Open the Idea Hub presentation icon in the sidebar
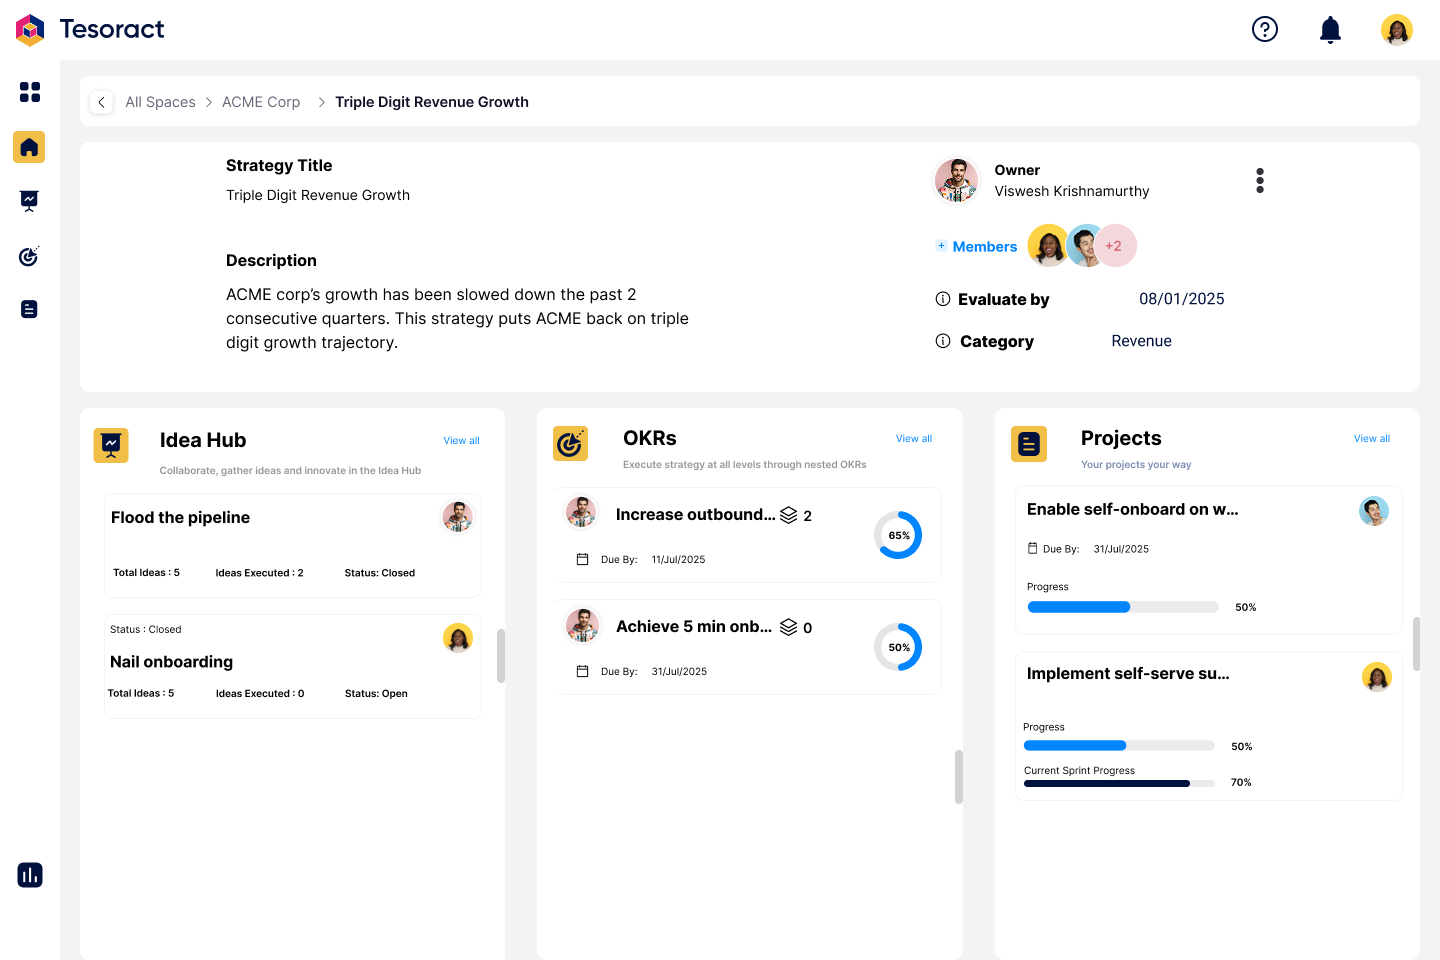 point(29,201)
